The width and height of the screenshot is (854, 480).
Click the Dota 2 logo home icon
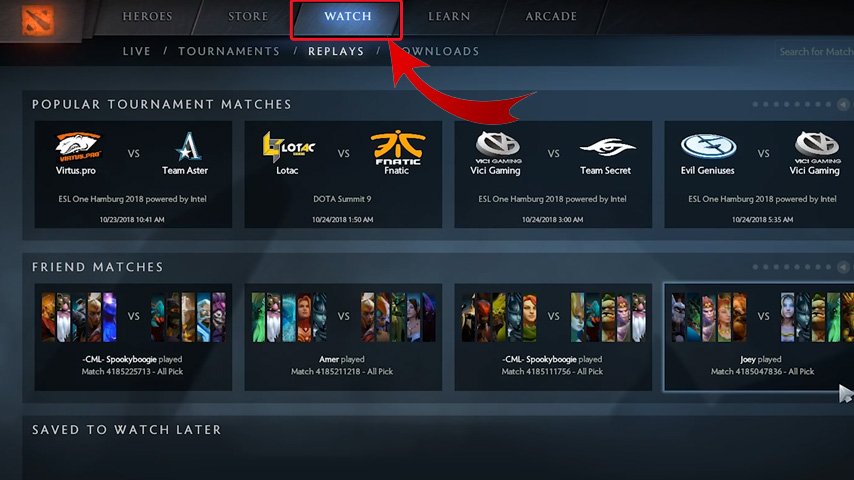pyautogui.click(x=38, y=20)
